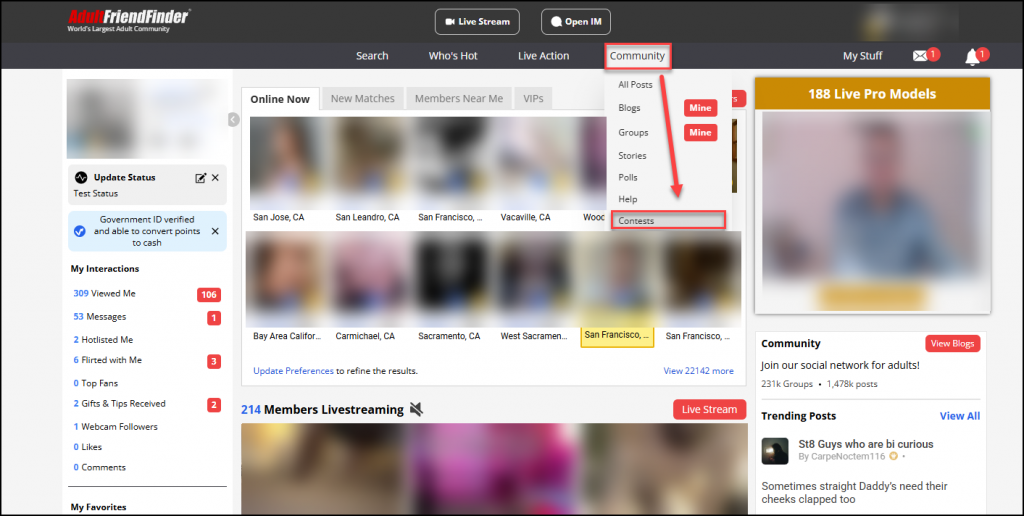Open the 53 Messages link
Image resolution: width=1024 pixels, height=516 pixels.
[100, 317]
